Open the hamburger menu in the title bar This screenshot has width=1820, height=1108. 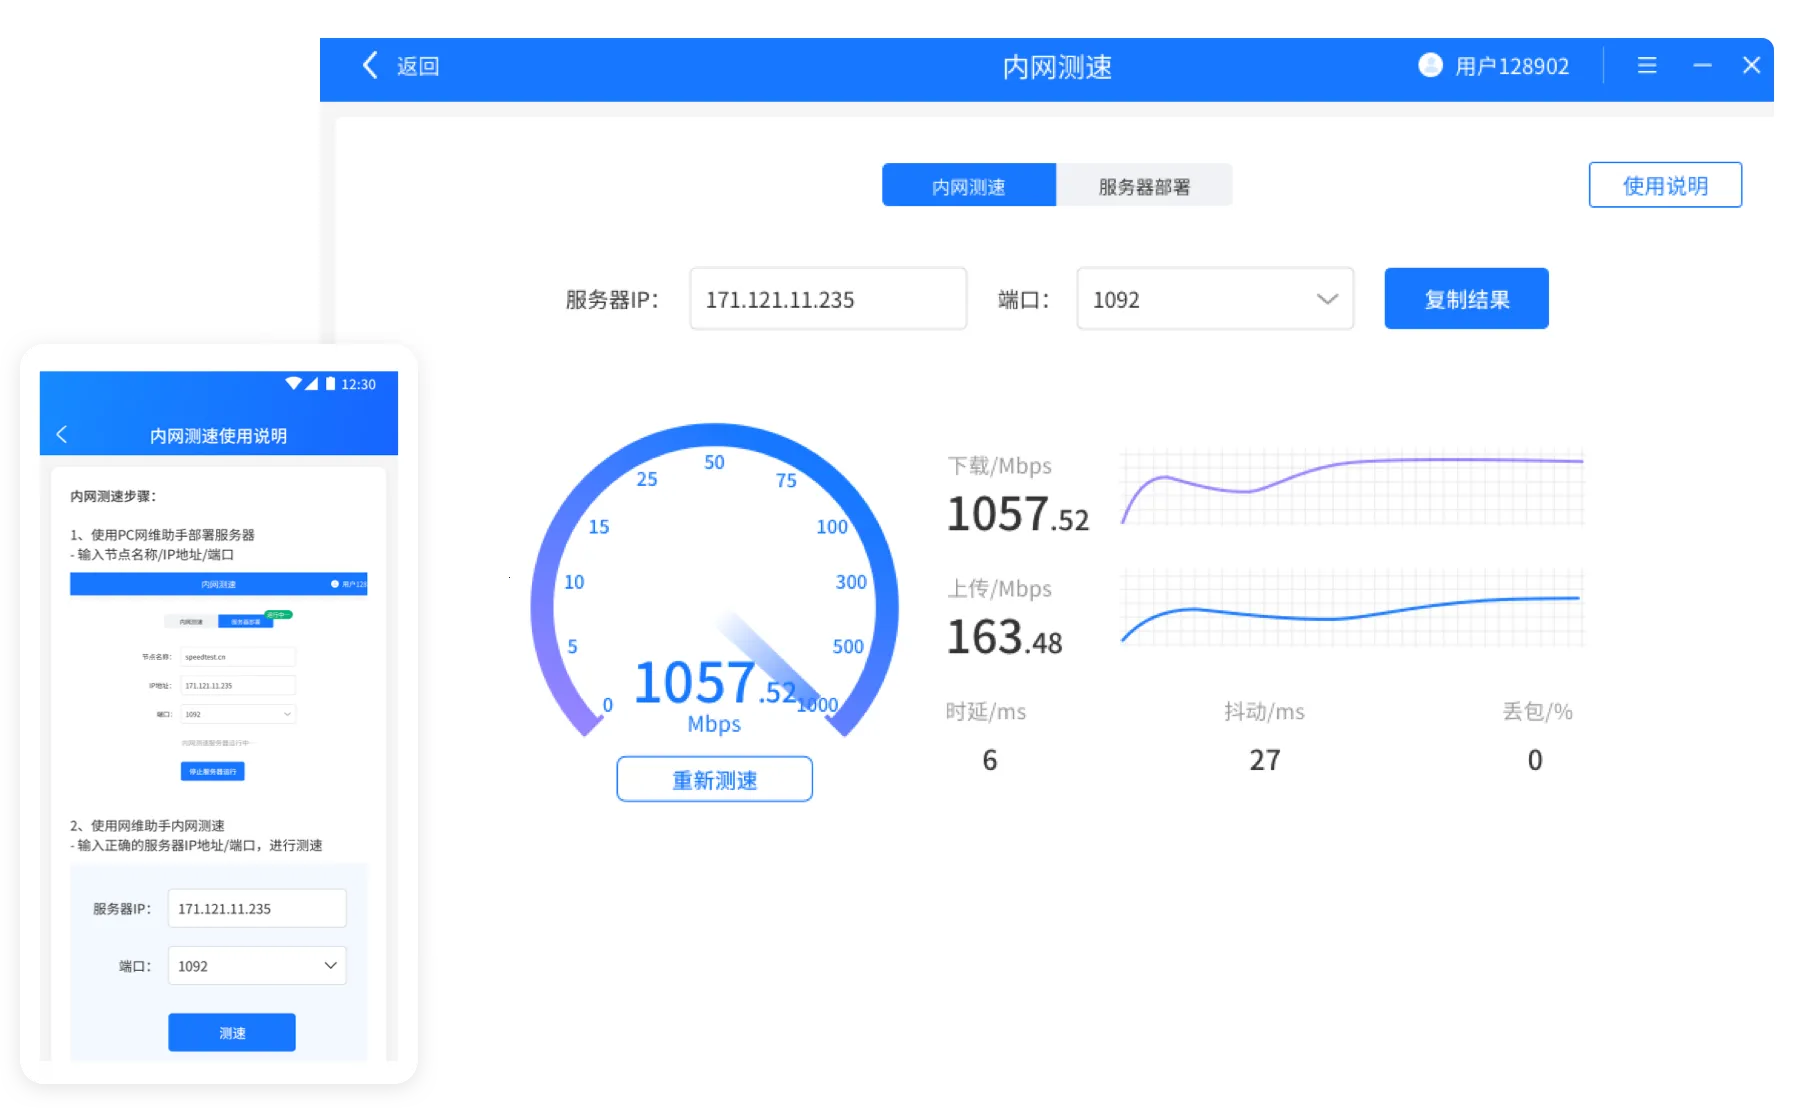pos(1646,66)
